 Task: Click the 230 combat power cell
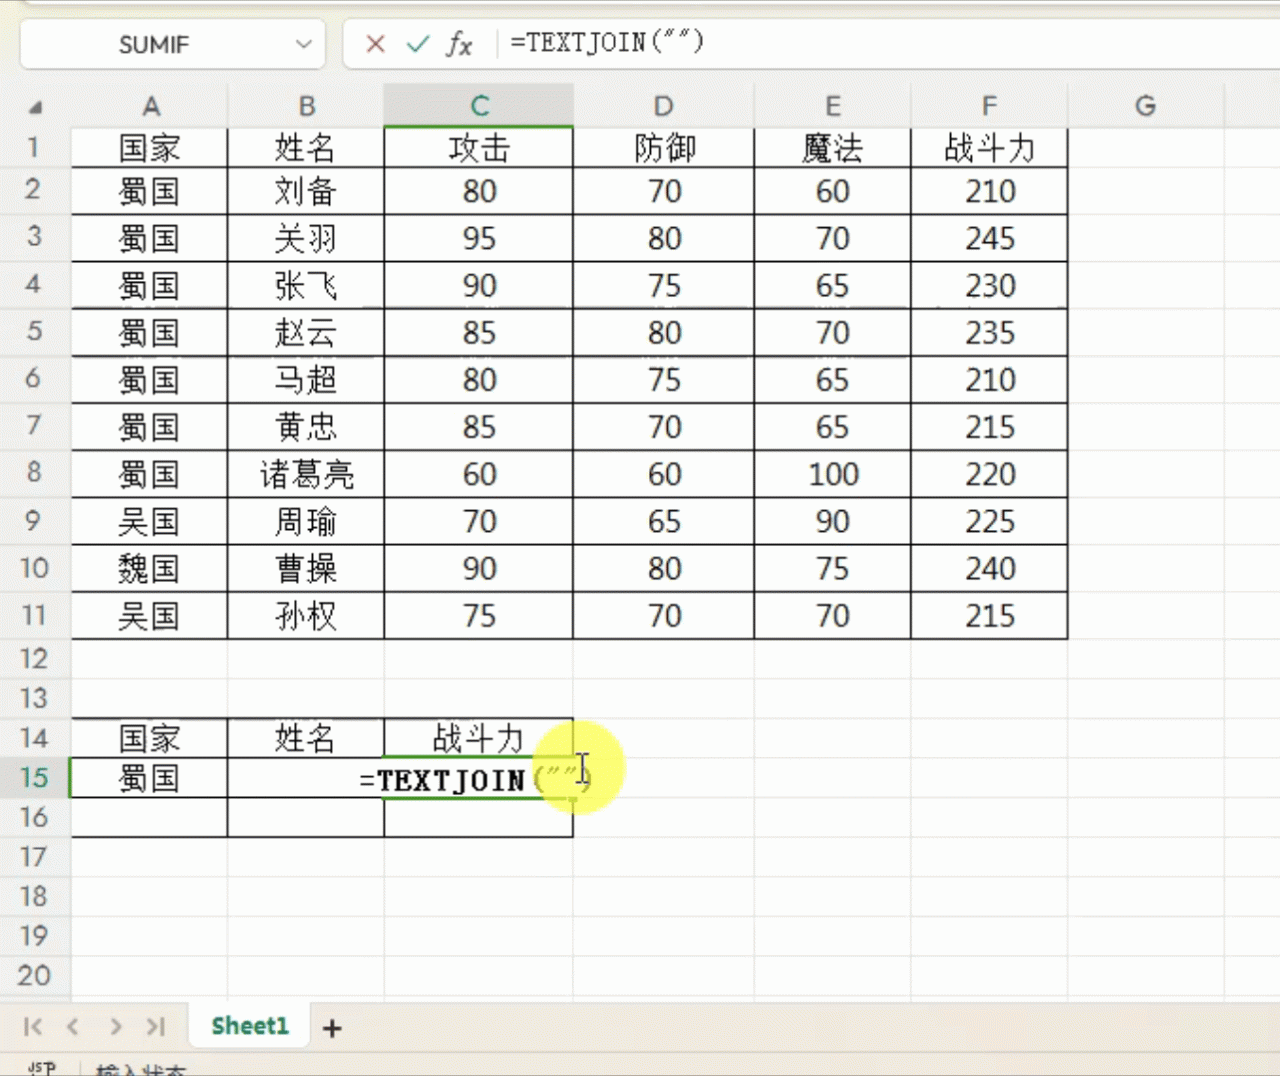pyautogui.click(x=989, y=286)
